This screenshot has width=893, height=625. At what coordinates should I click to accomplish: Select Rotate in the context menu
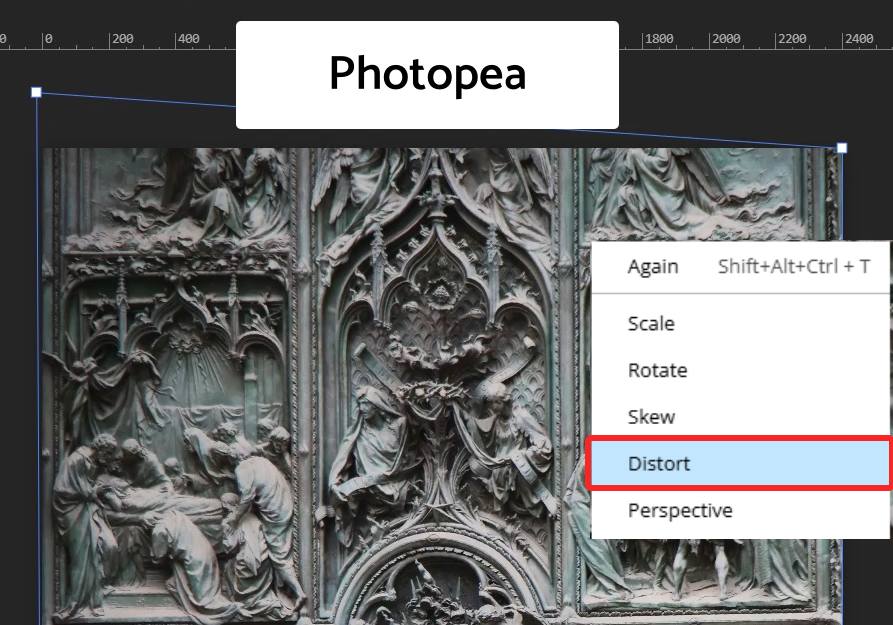coord(740,370)
